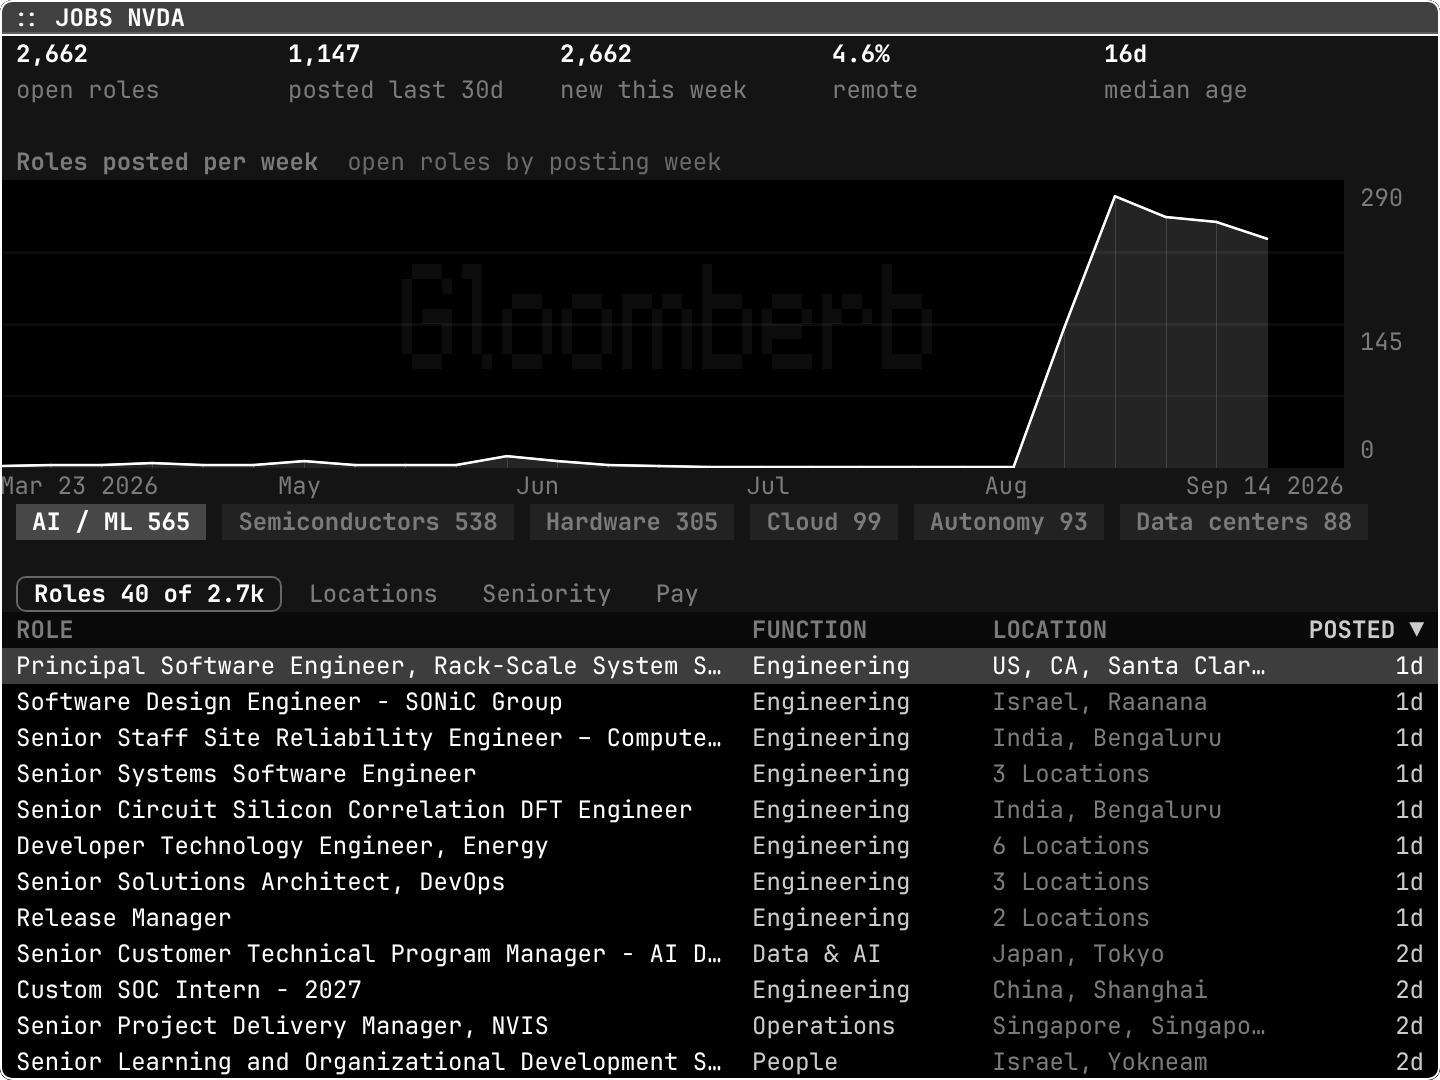Click the 2 Locations cell for Release Manager

[x=1071, y=918]
